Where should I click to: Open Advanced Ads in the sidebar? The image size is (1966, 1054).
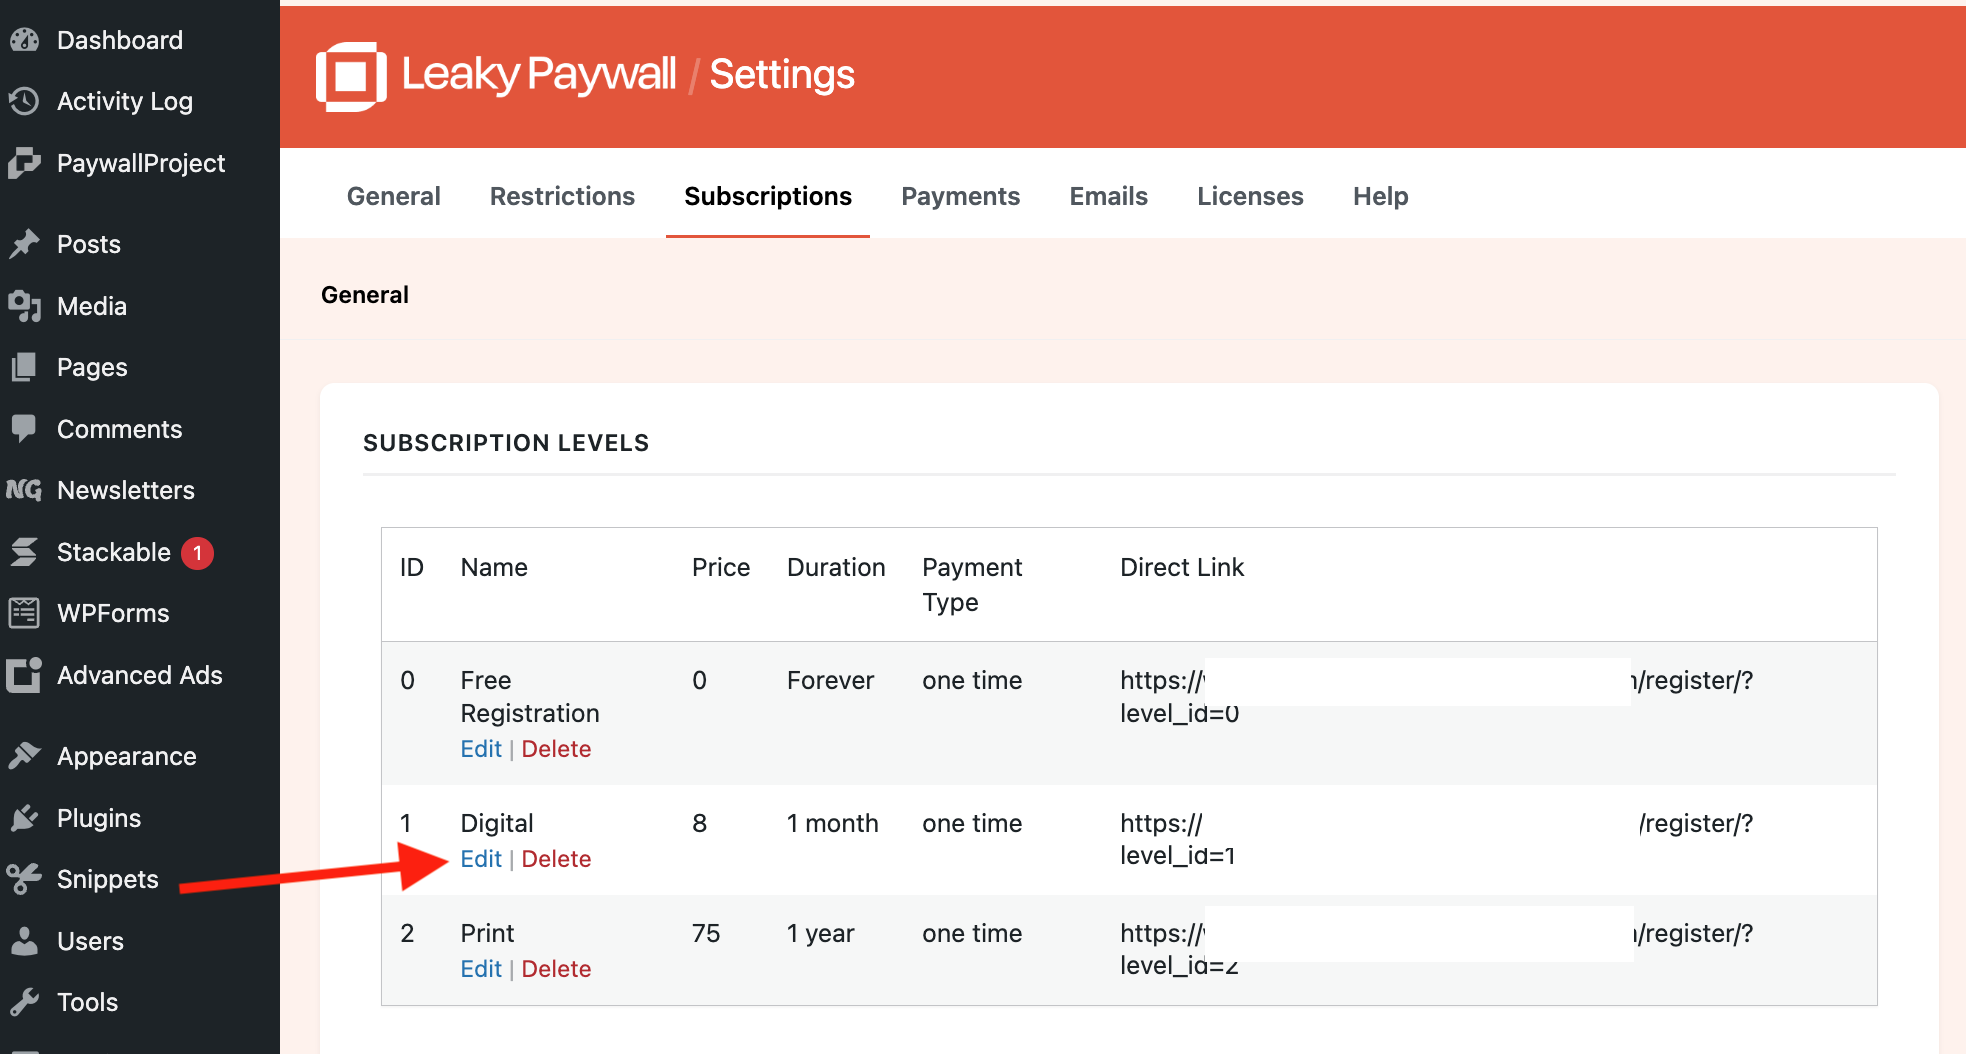[139, 675]
